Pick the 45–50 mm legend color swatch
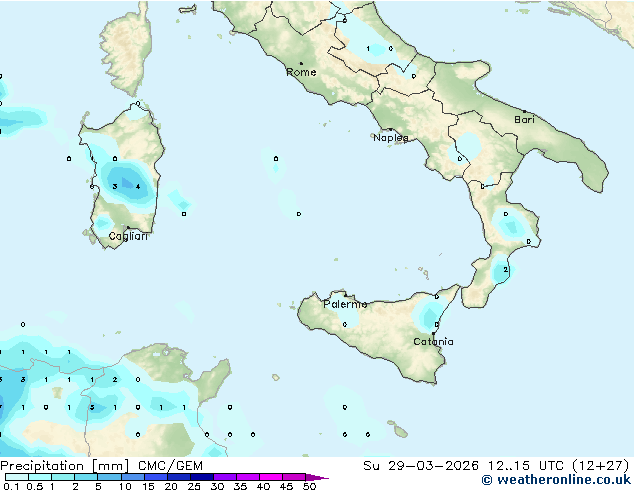The height and width of the screenshot is (490, 634). [x=294, y=477]
